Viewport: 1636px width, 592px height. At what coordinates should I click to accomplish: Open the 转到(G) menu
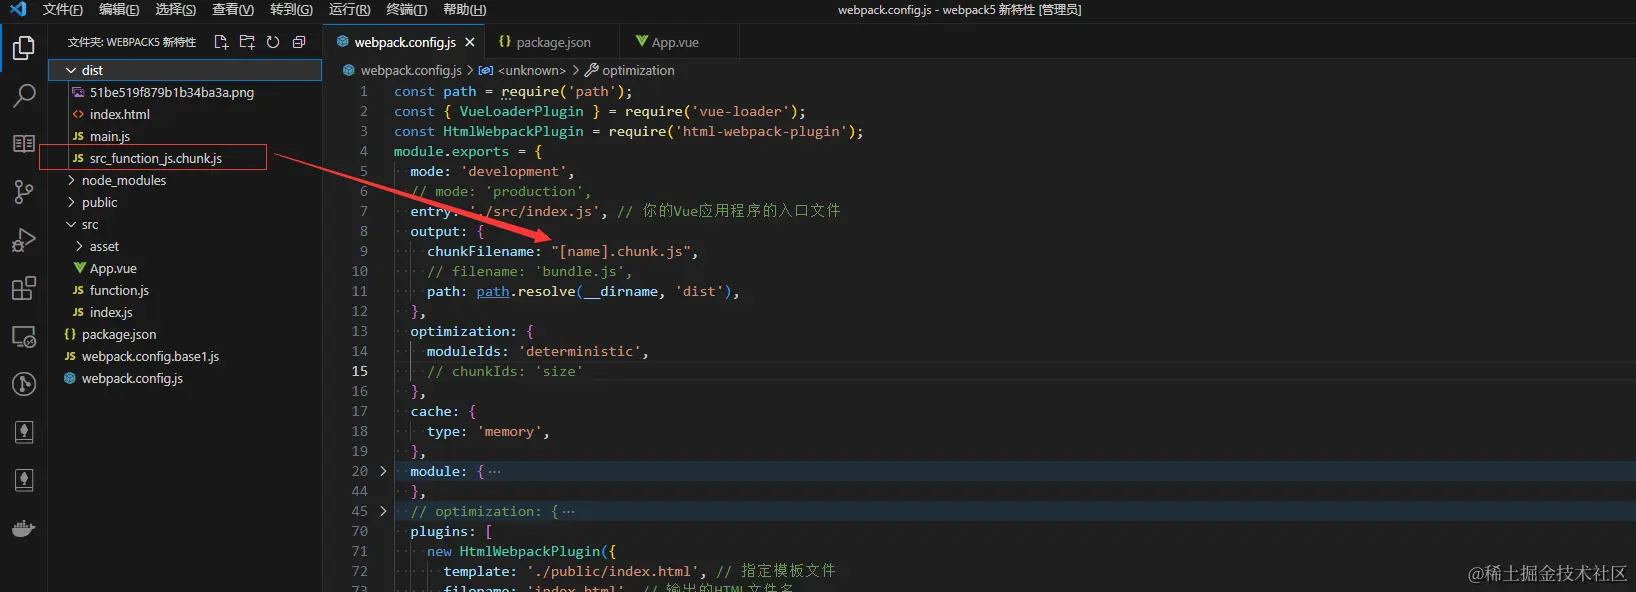[x=291, y=9]
